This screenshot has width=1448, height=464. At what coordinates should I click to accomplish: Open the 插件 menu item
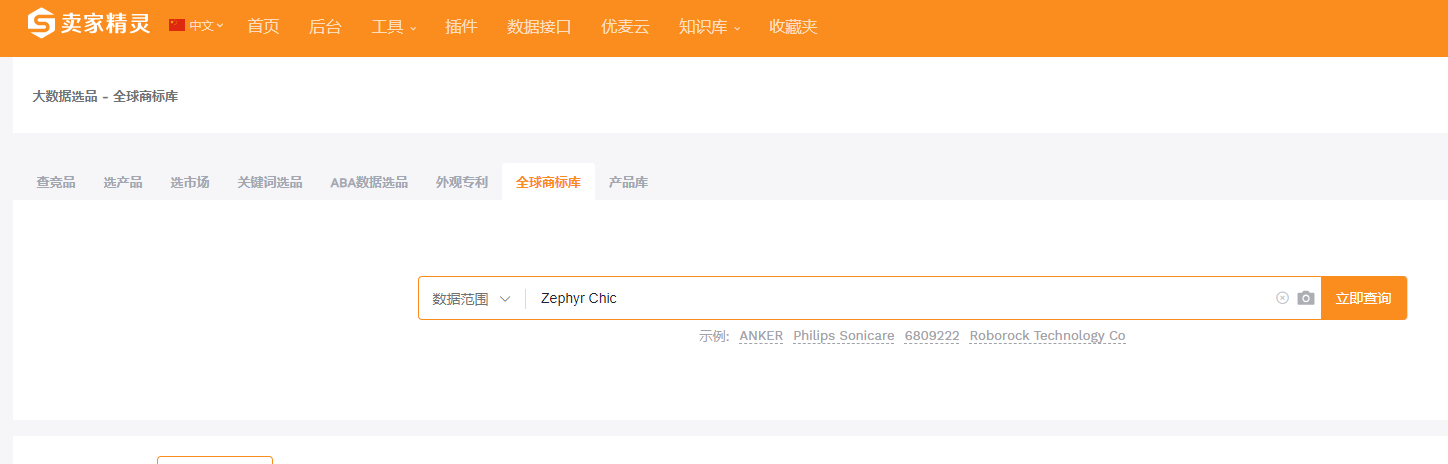[461, 27]
